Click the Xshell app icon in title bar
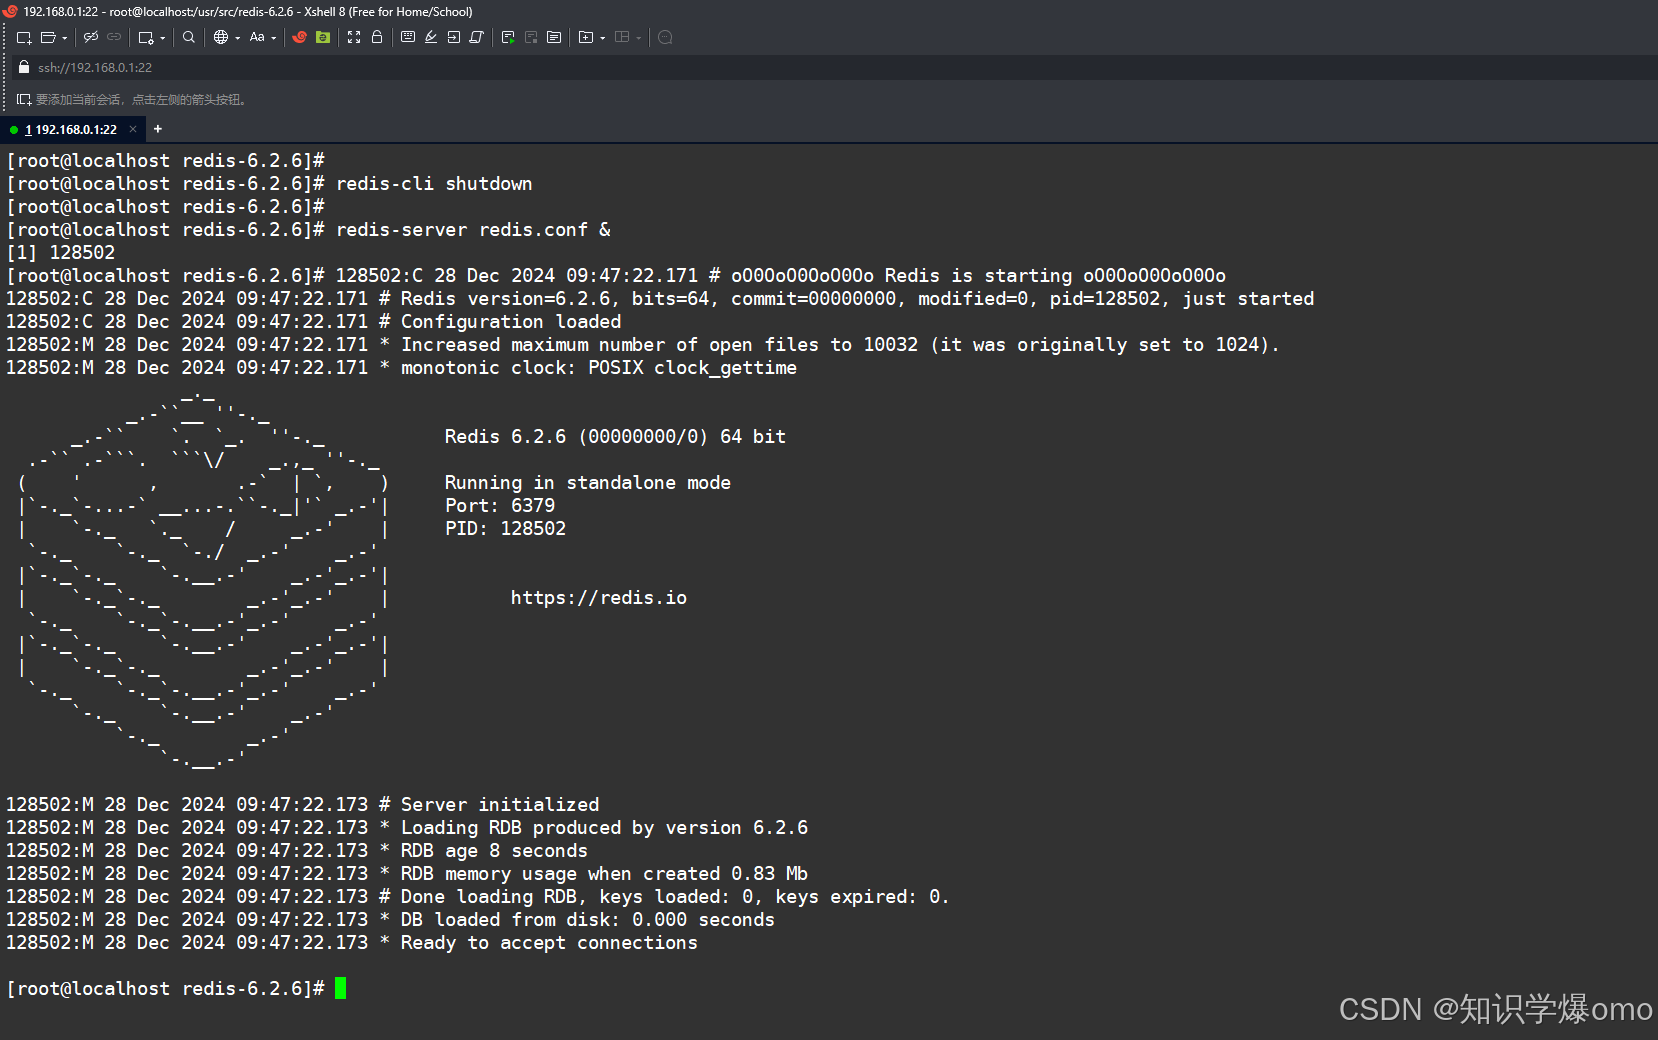This screenshot has width=1658, height=1040. coord(11,11)
